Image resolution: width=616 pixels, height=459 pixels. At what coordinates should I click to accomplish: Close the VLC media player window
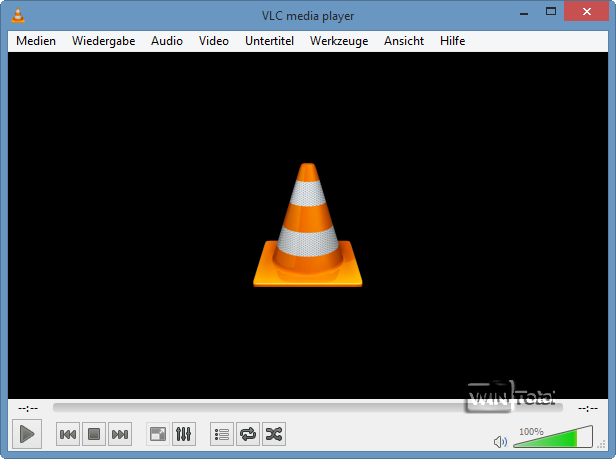click(x=587, y=11)
